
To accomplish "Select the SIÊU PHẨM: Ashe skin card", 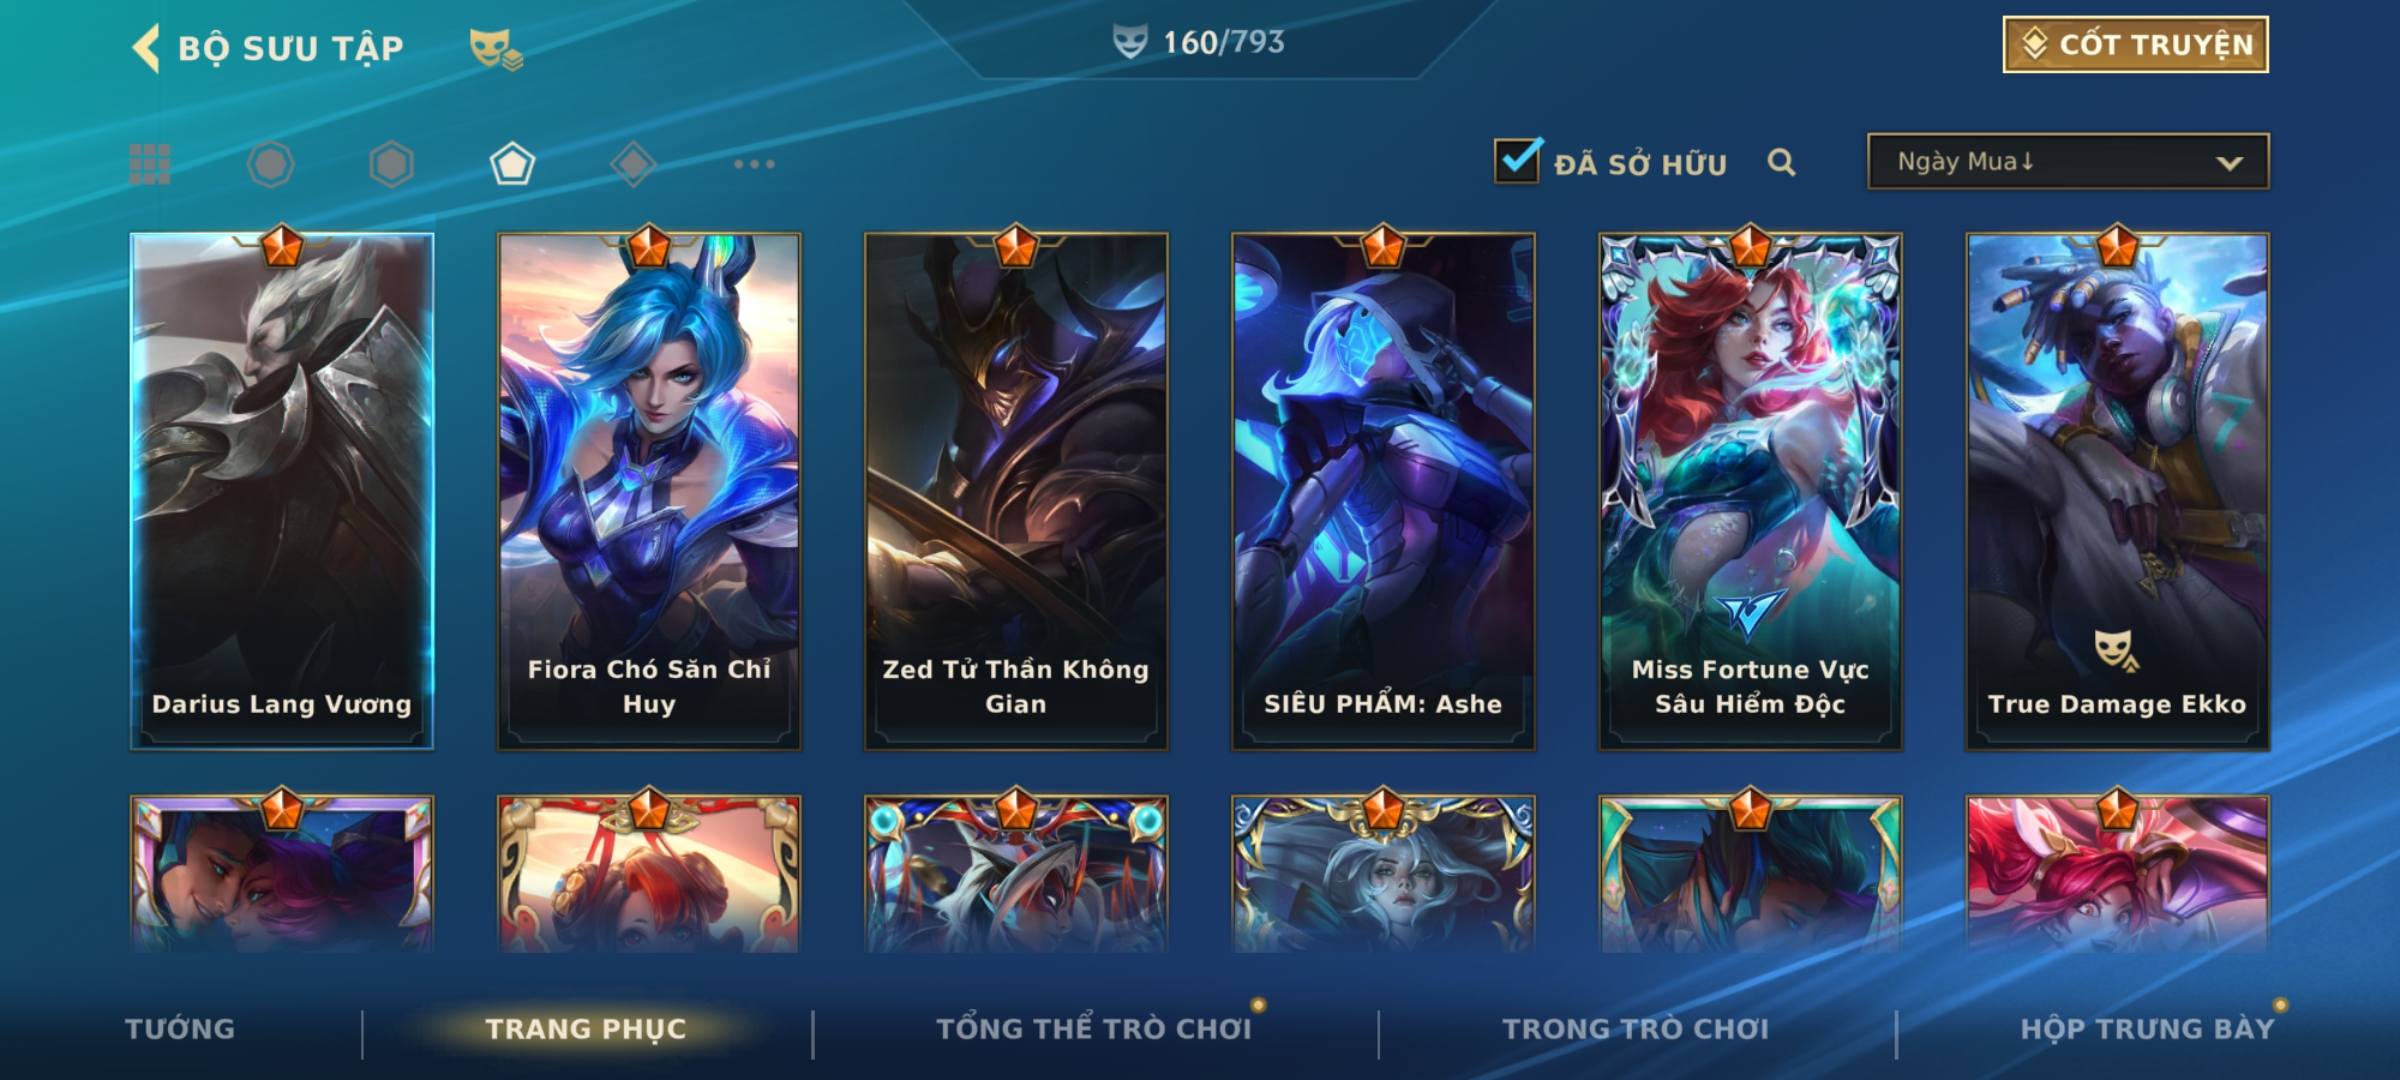I will (1383, 491).
